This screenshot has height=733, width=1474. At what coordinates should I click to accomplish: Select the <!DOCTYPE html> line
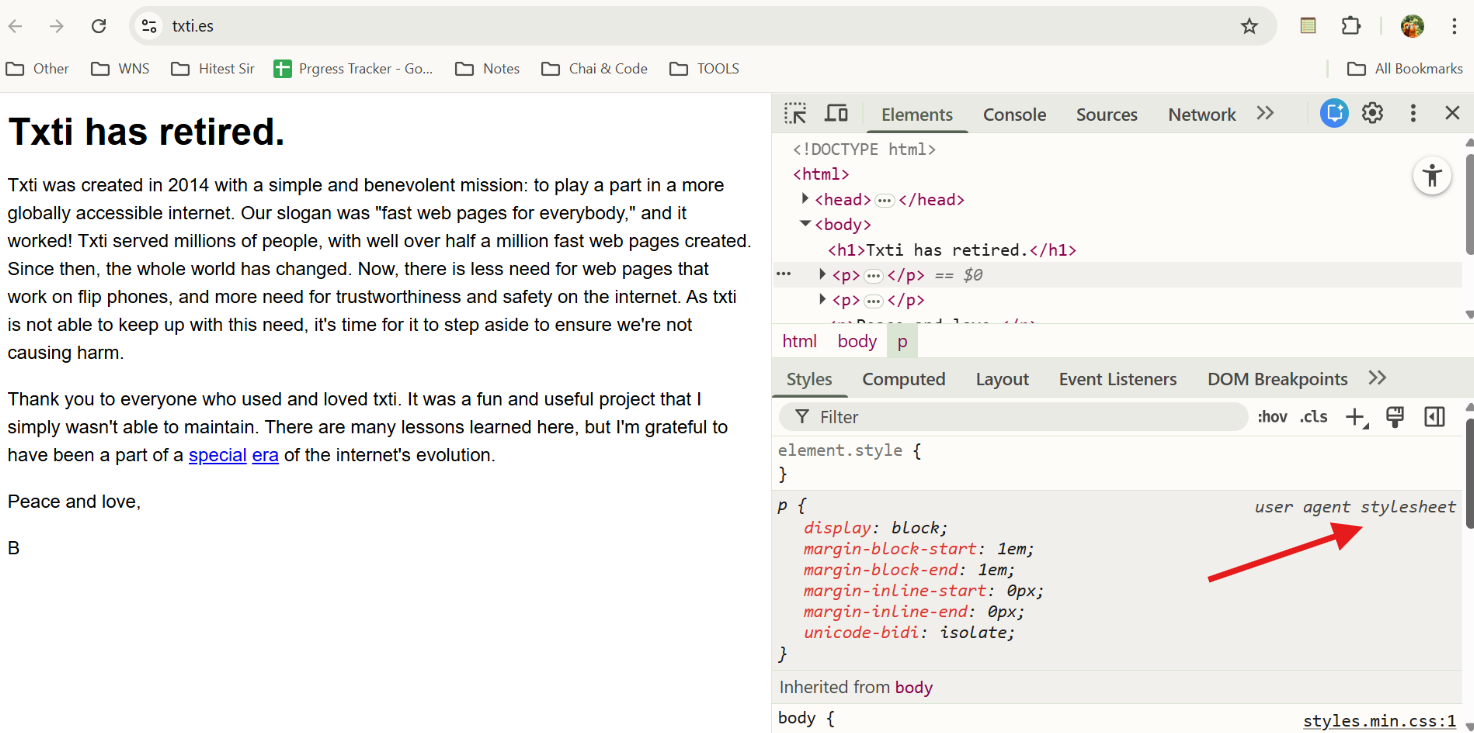tap(864, 149)
